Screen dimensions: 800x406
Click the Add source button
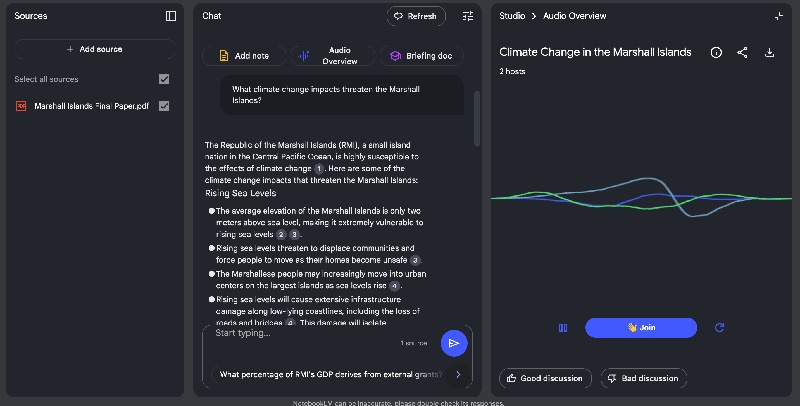click(x=95, y=49)
